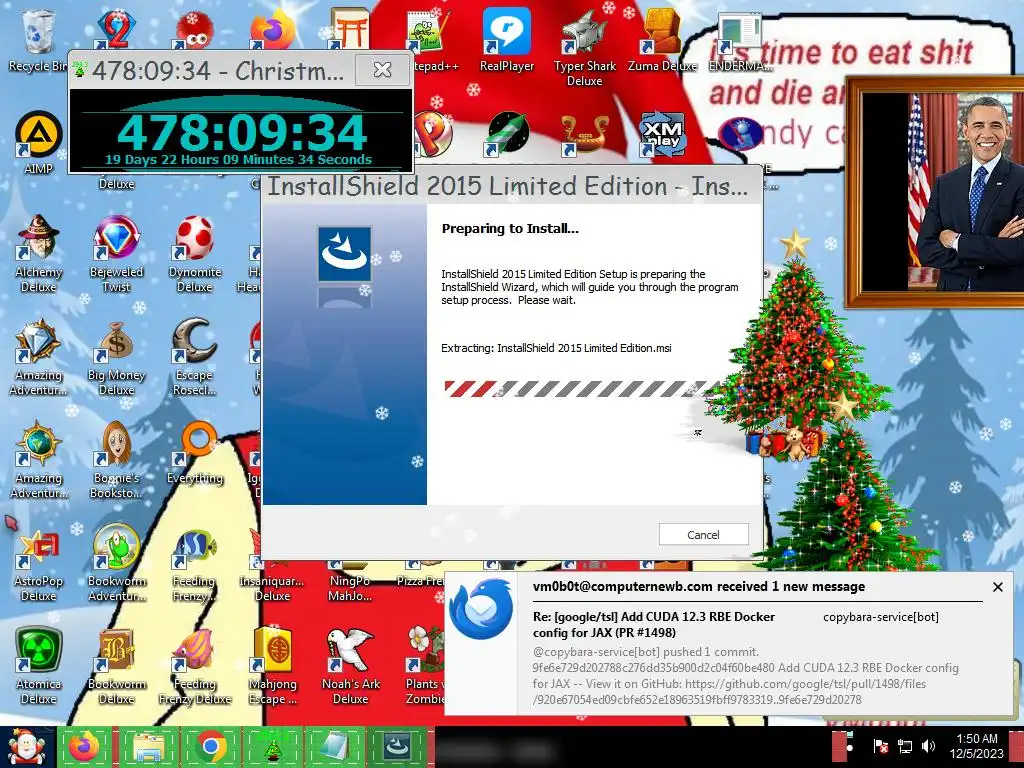Screen dimensions: 1024x768
Task: Open the Recycle Bin desktop icon
Action: coord(37,39)
